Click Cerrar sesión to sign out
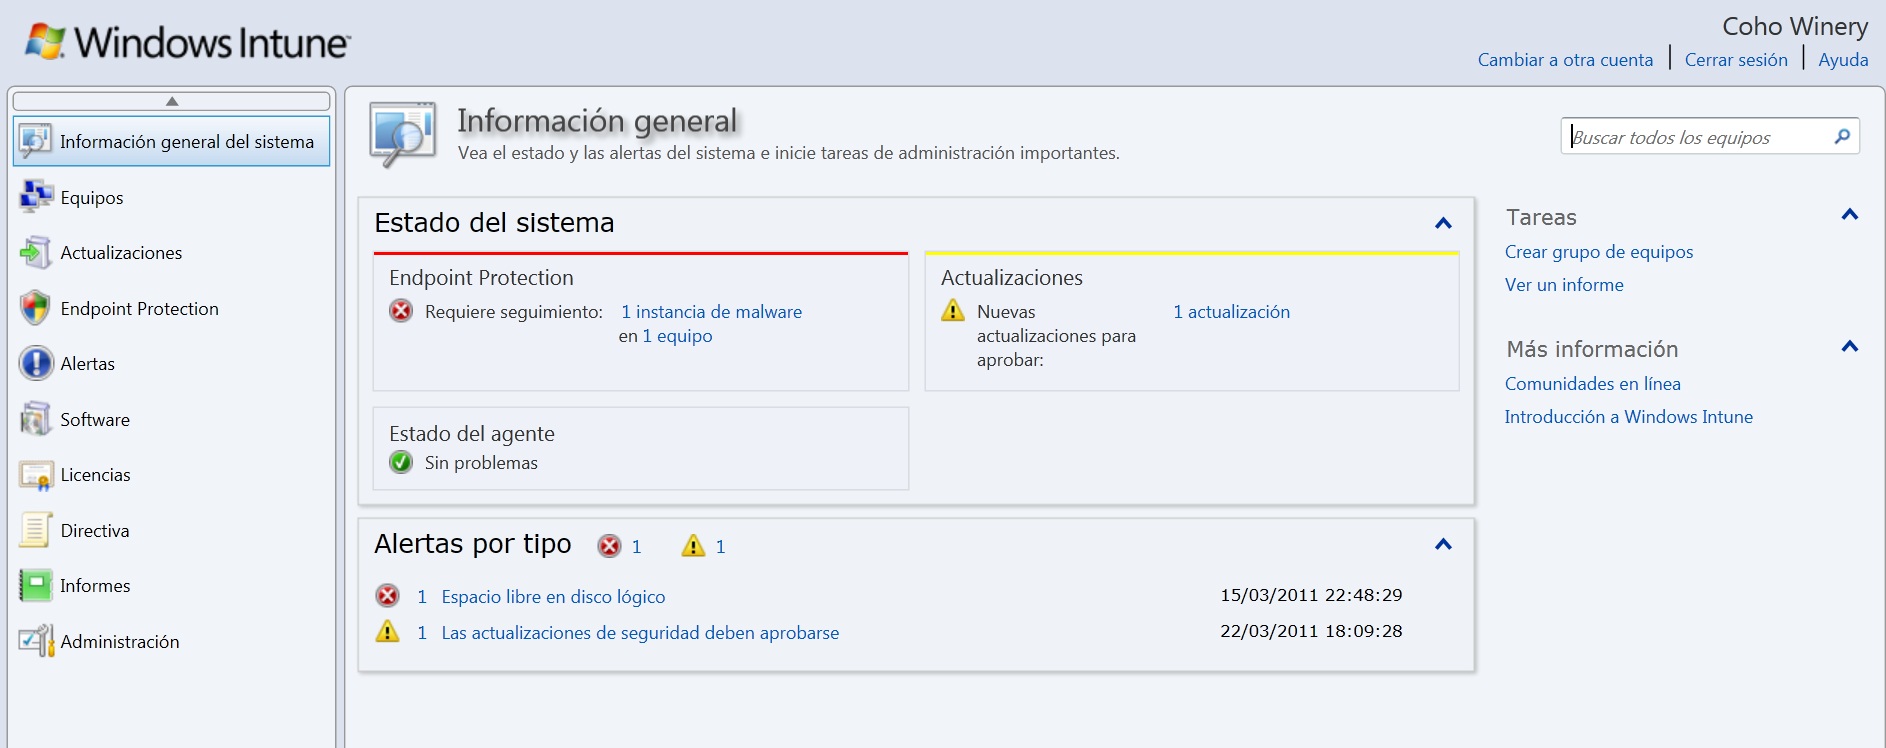The width and height of the screenshot is (1886, 748). [1735, 60]
